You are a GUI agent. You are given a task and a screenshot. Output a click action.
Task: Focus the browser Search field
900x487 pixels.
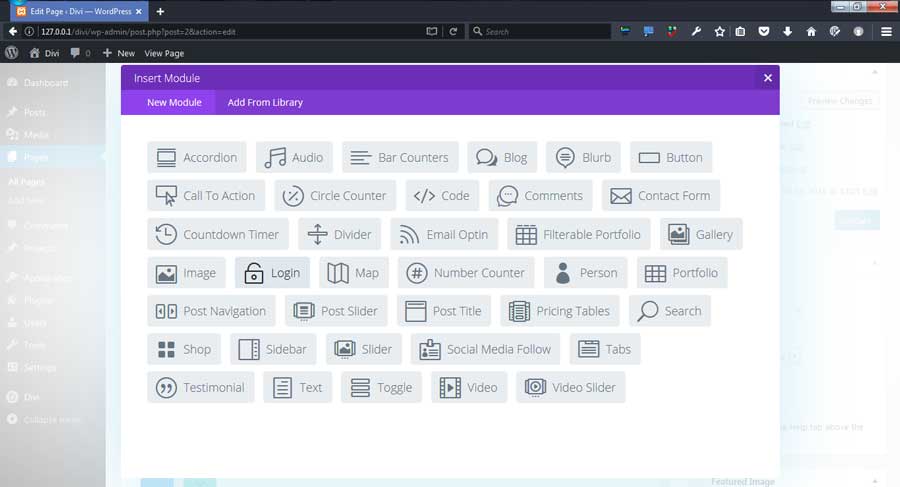(x=540, y=32)
